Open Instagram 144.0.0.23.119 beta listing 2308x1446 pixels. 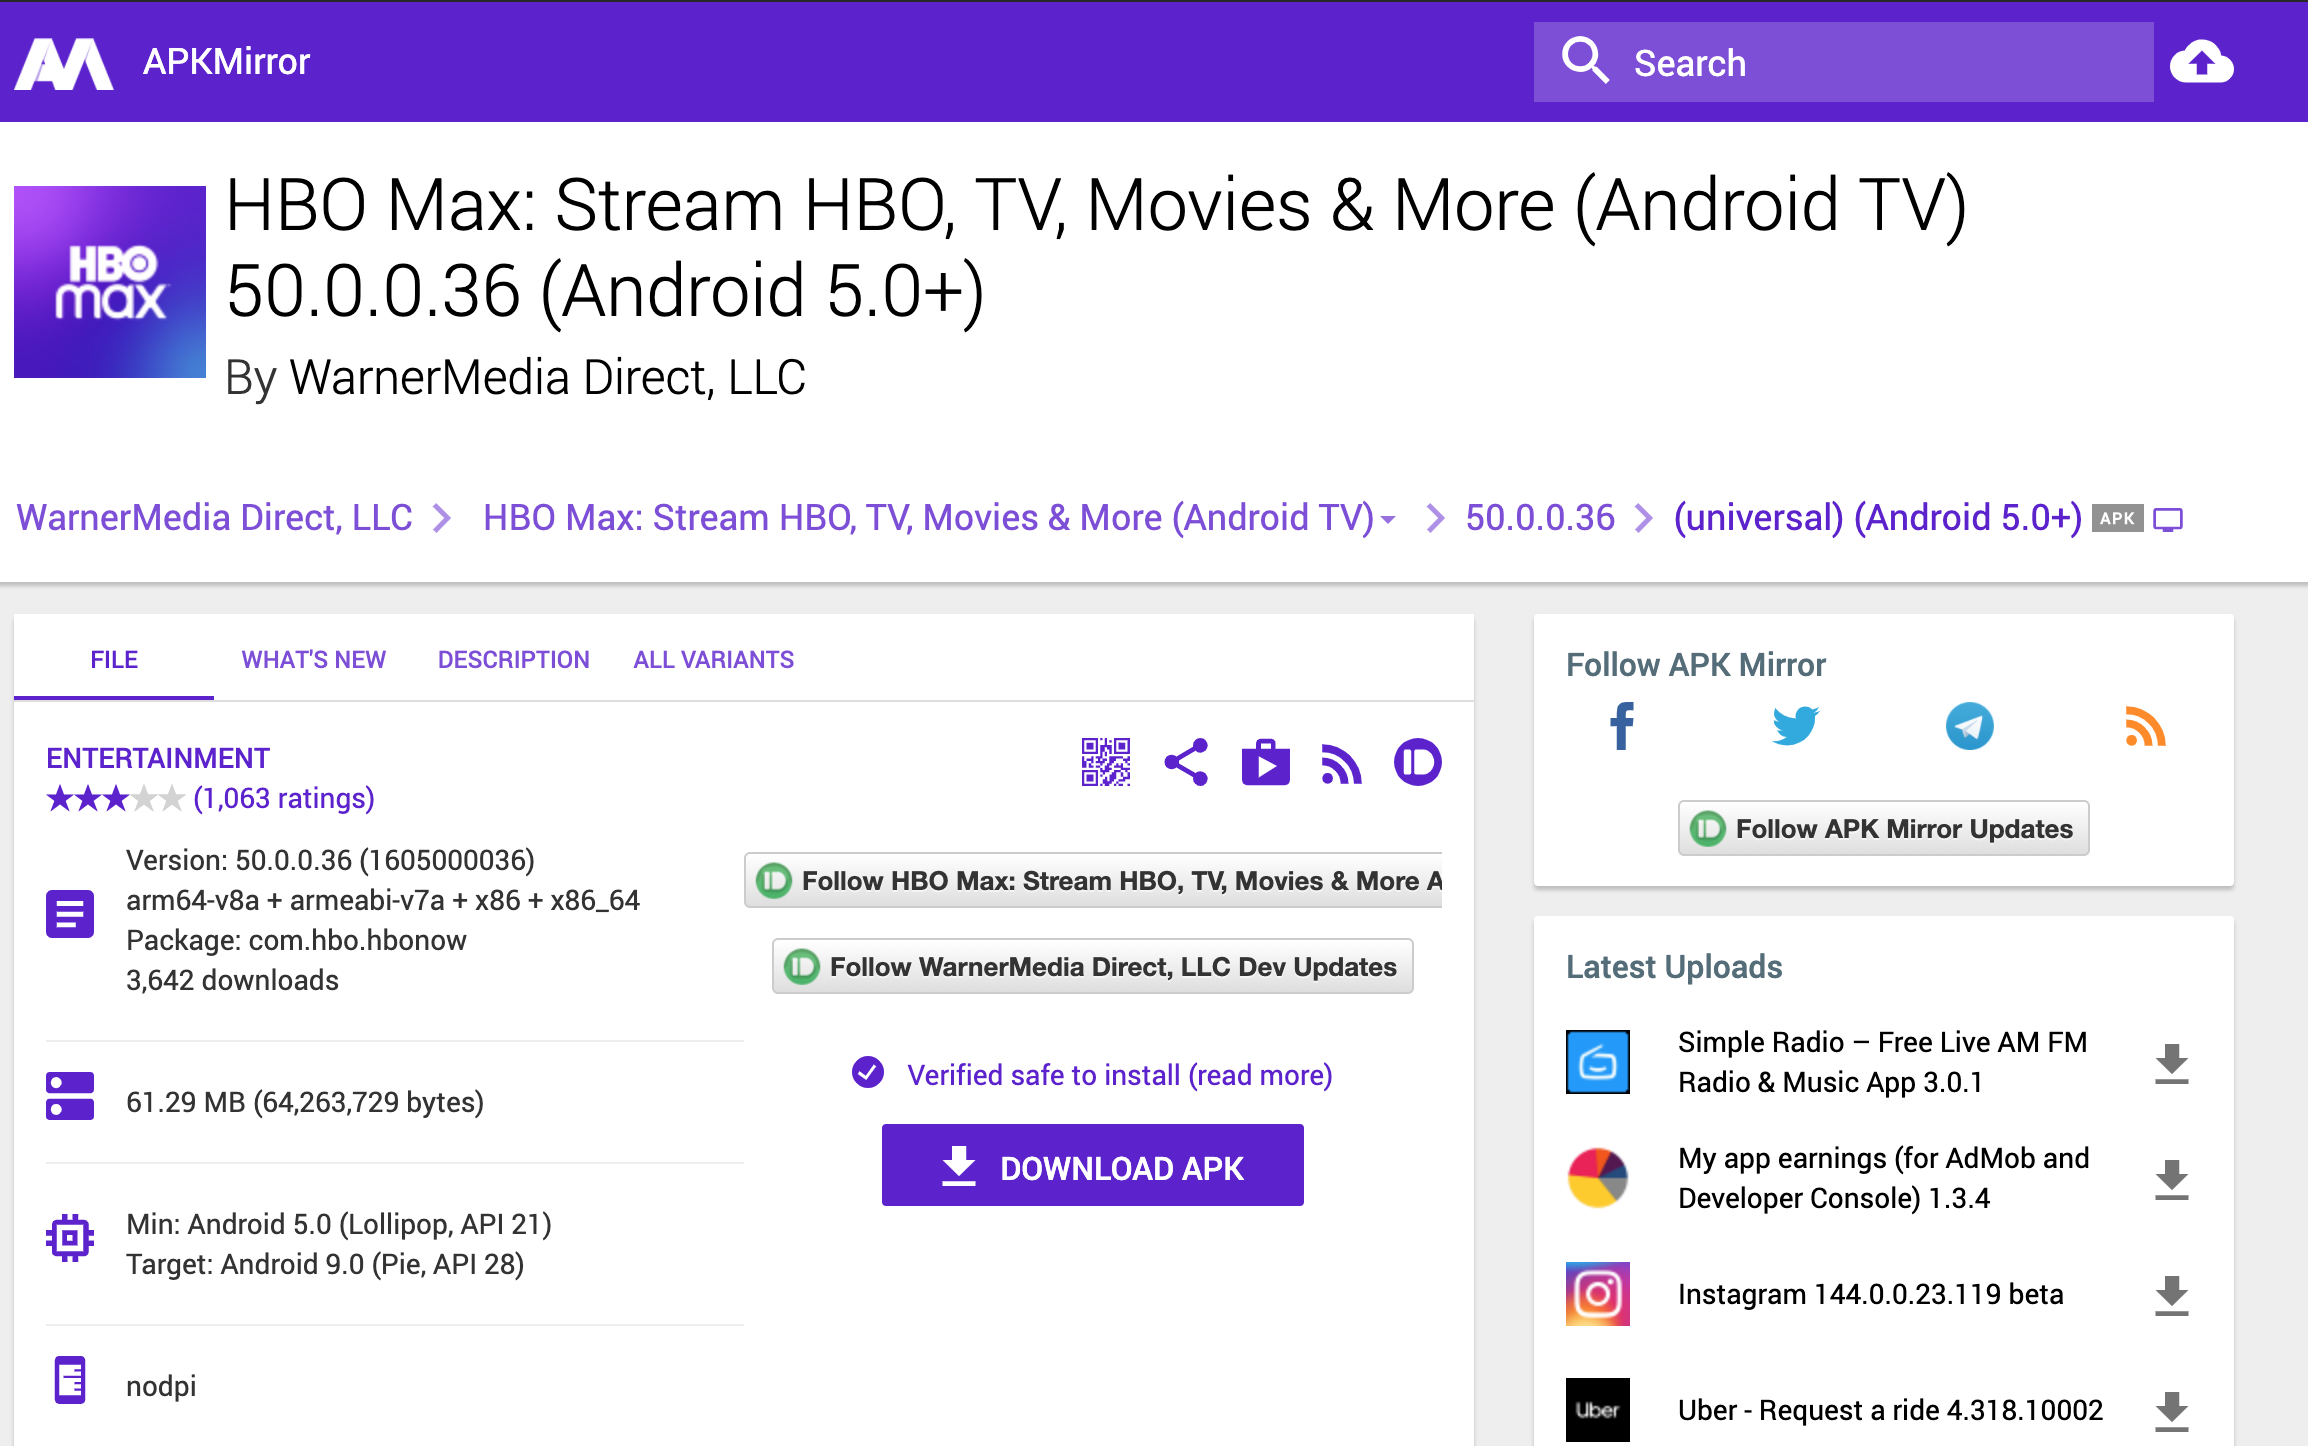coord(1870,1294)
